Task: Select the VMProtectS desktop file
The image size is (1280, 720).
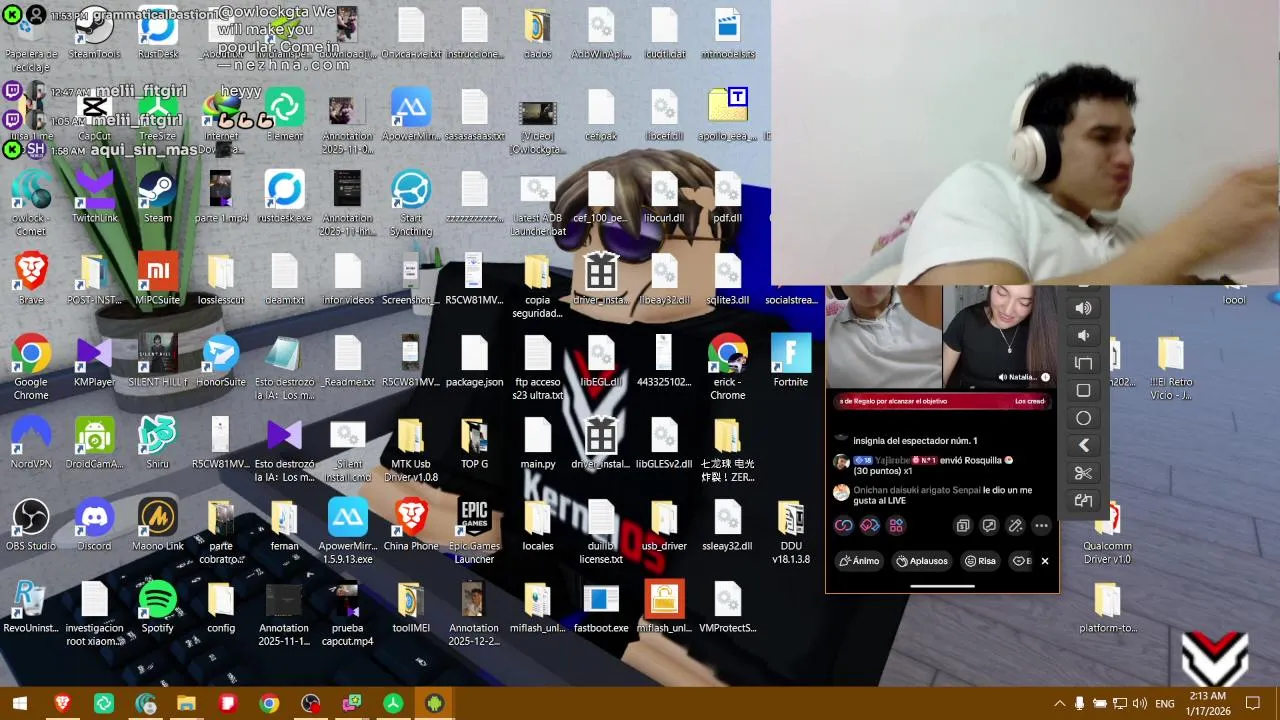Action: [727, 607]
